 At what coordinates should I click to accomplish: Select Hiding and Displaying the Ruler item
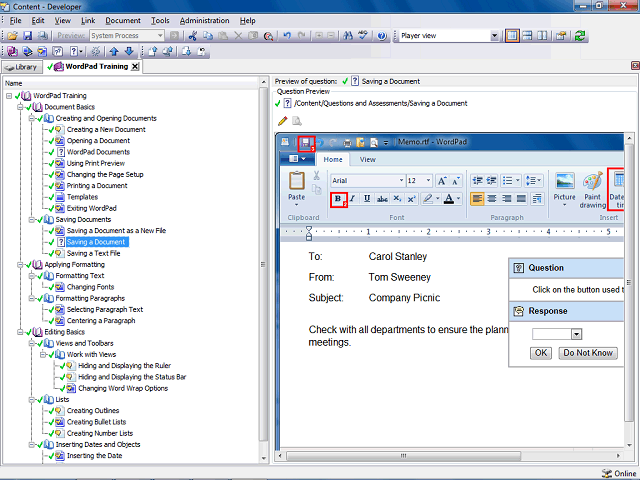(124, 366)
